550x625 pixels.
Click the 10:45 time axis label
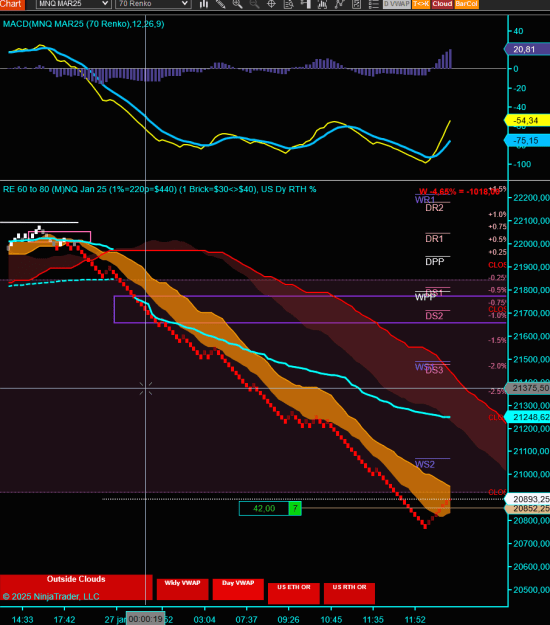coord(331,620)
